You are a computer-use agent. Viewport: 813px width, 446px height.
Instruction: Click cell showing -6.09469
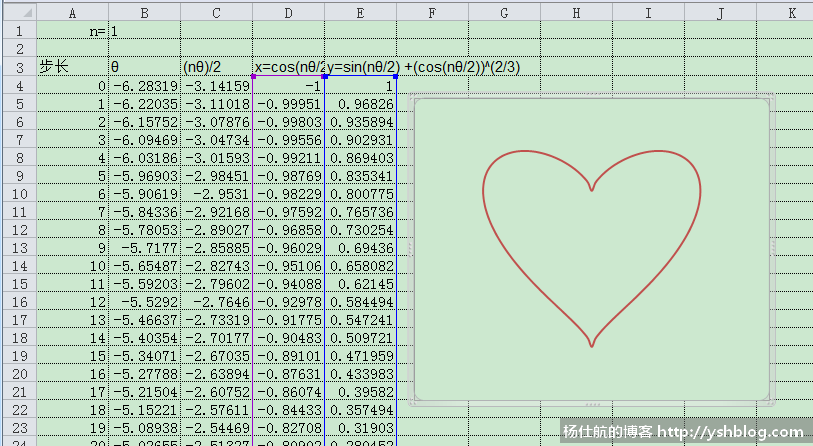pos(145,140)
